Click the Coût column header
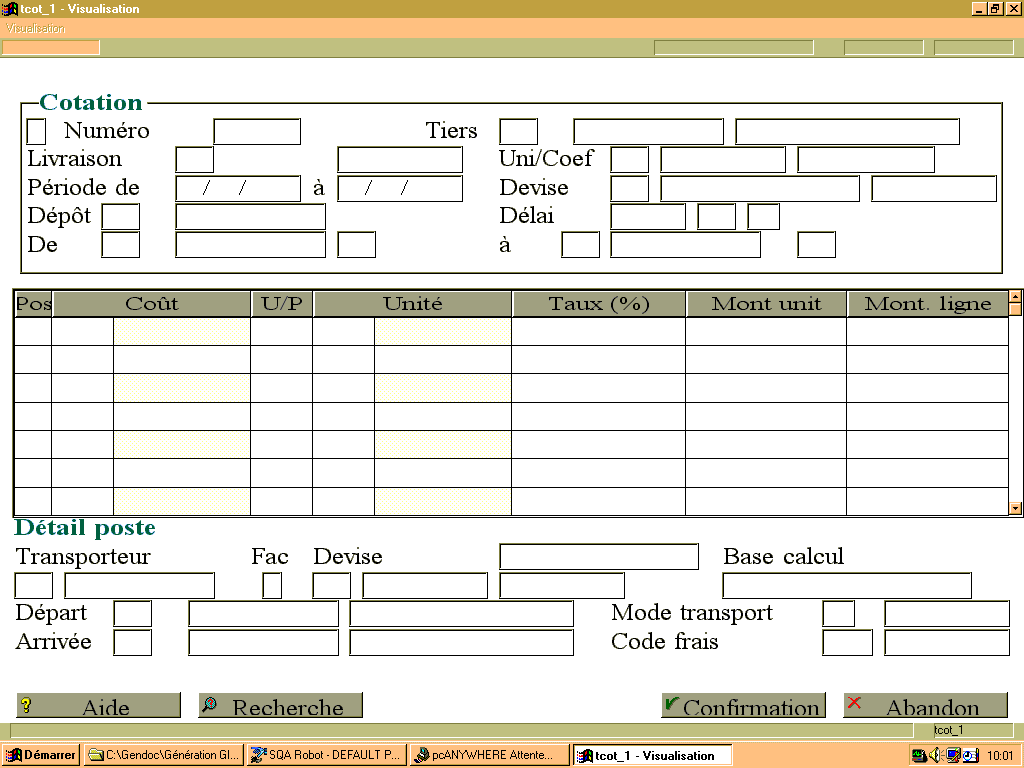Image resolution: width=1024 pixels, height=768 pixels. coord(152,304)
